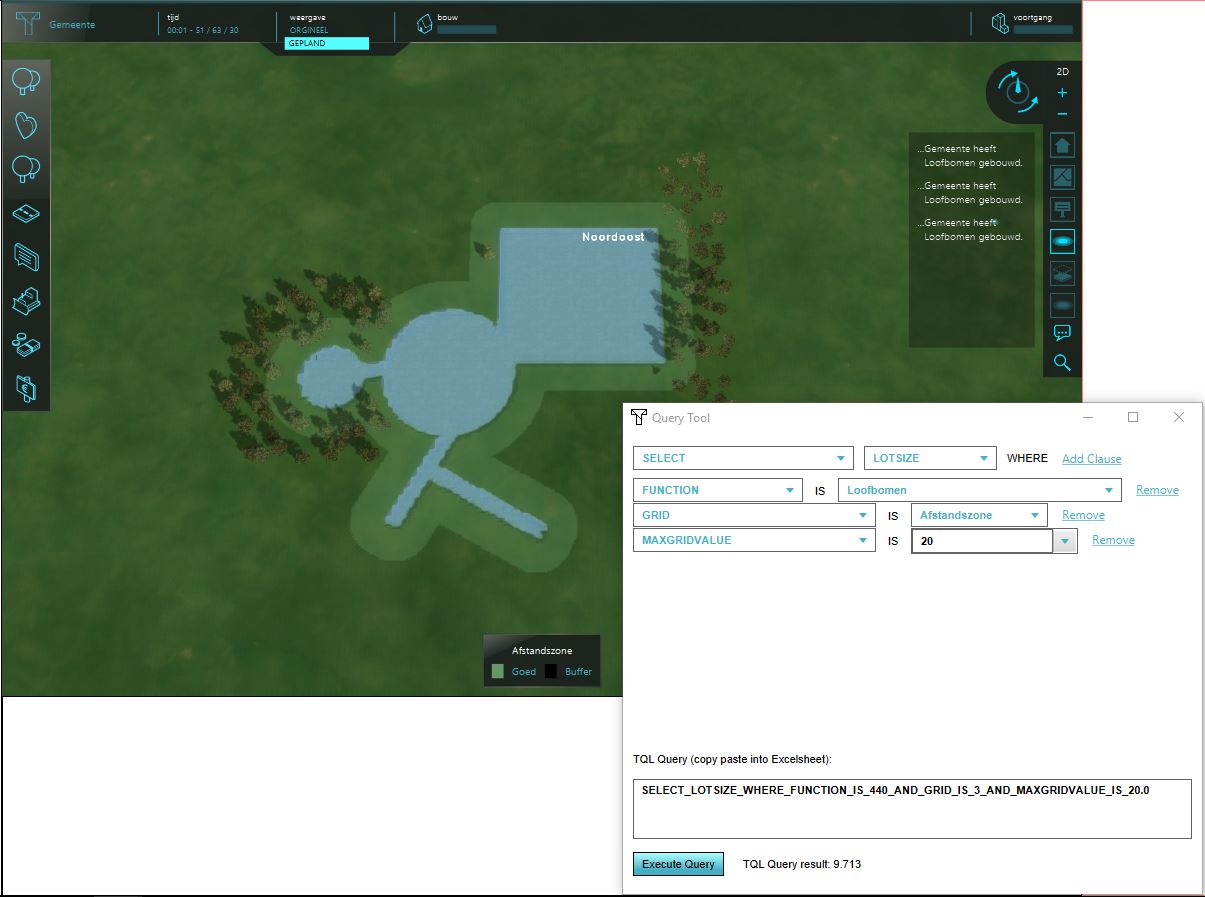1205x897 pixels.
Task: Click the Add Clause link
Action: pos(1091,459)
